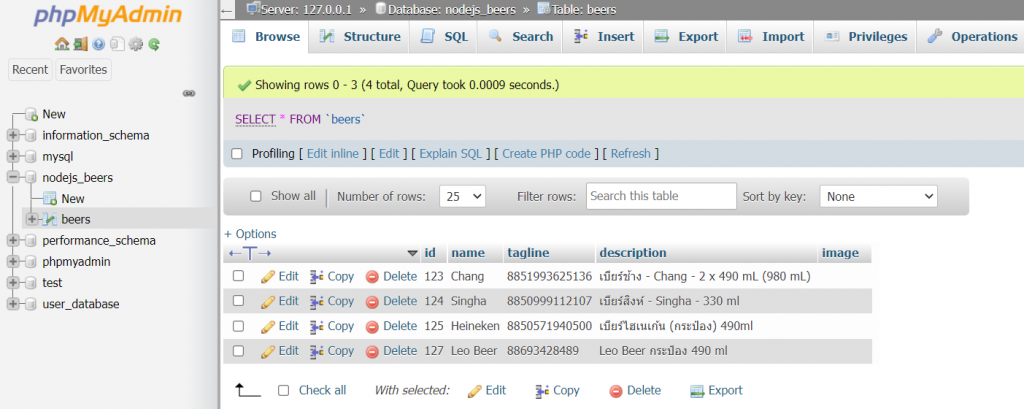Click the Favorites button in sidebar

83,70
